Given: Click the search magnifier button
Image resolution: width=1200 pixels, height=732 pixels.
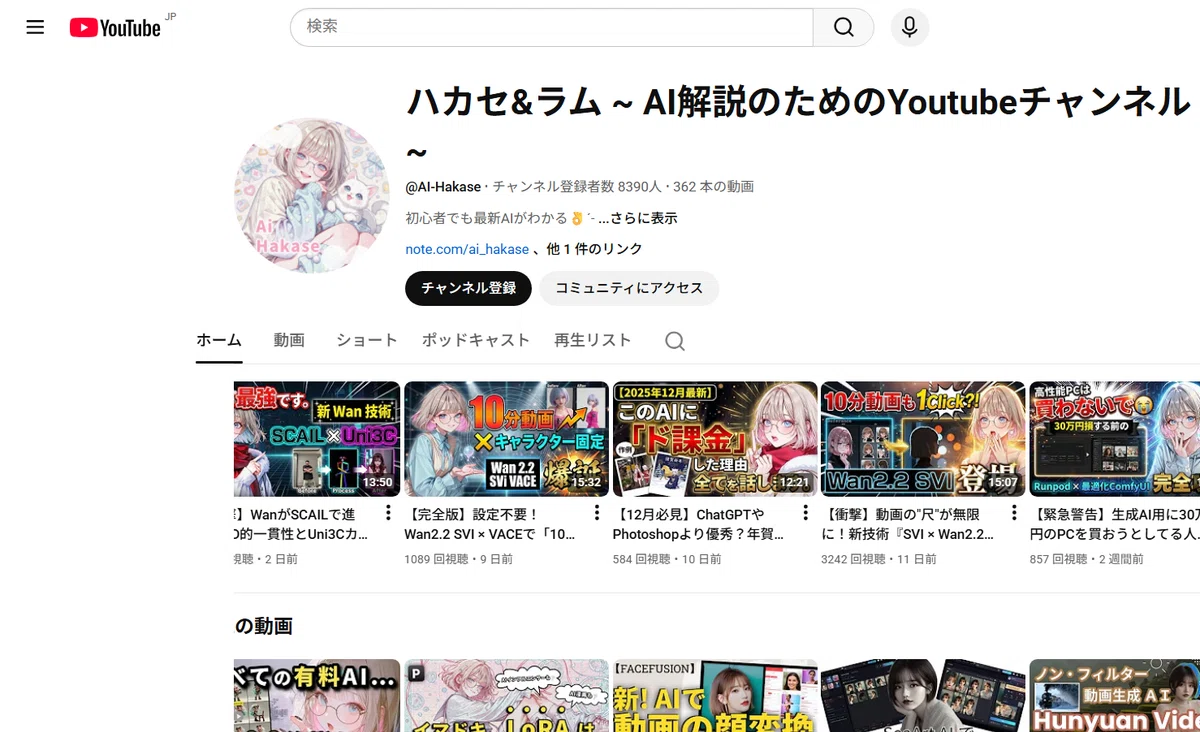Looking at the screenshot, I should click(844, 27).
